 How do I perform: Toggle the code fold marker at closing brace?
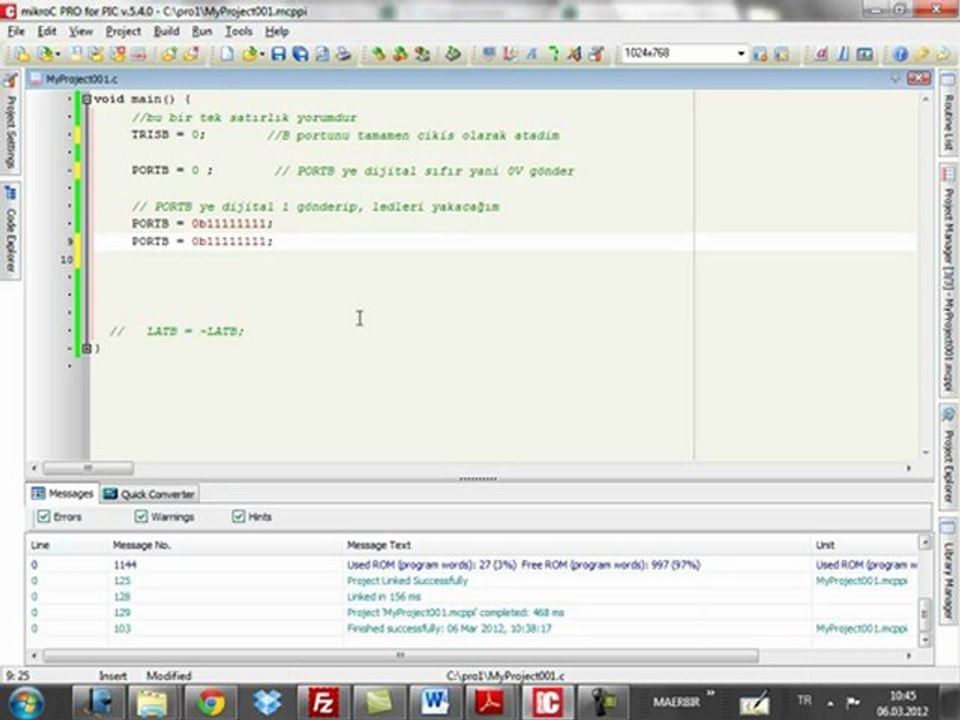click(x=87, y=348)
